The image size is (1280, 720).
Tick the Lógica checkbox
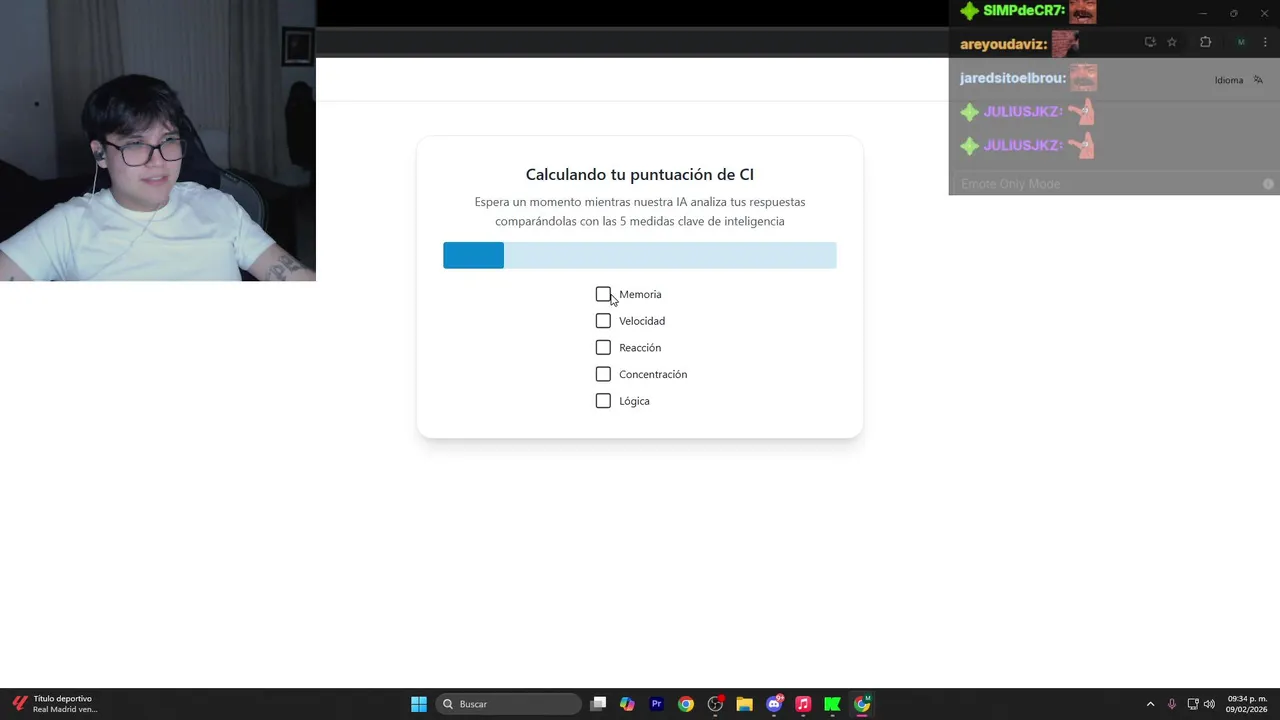pyautogui.click(x=603, y=401)
